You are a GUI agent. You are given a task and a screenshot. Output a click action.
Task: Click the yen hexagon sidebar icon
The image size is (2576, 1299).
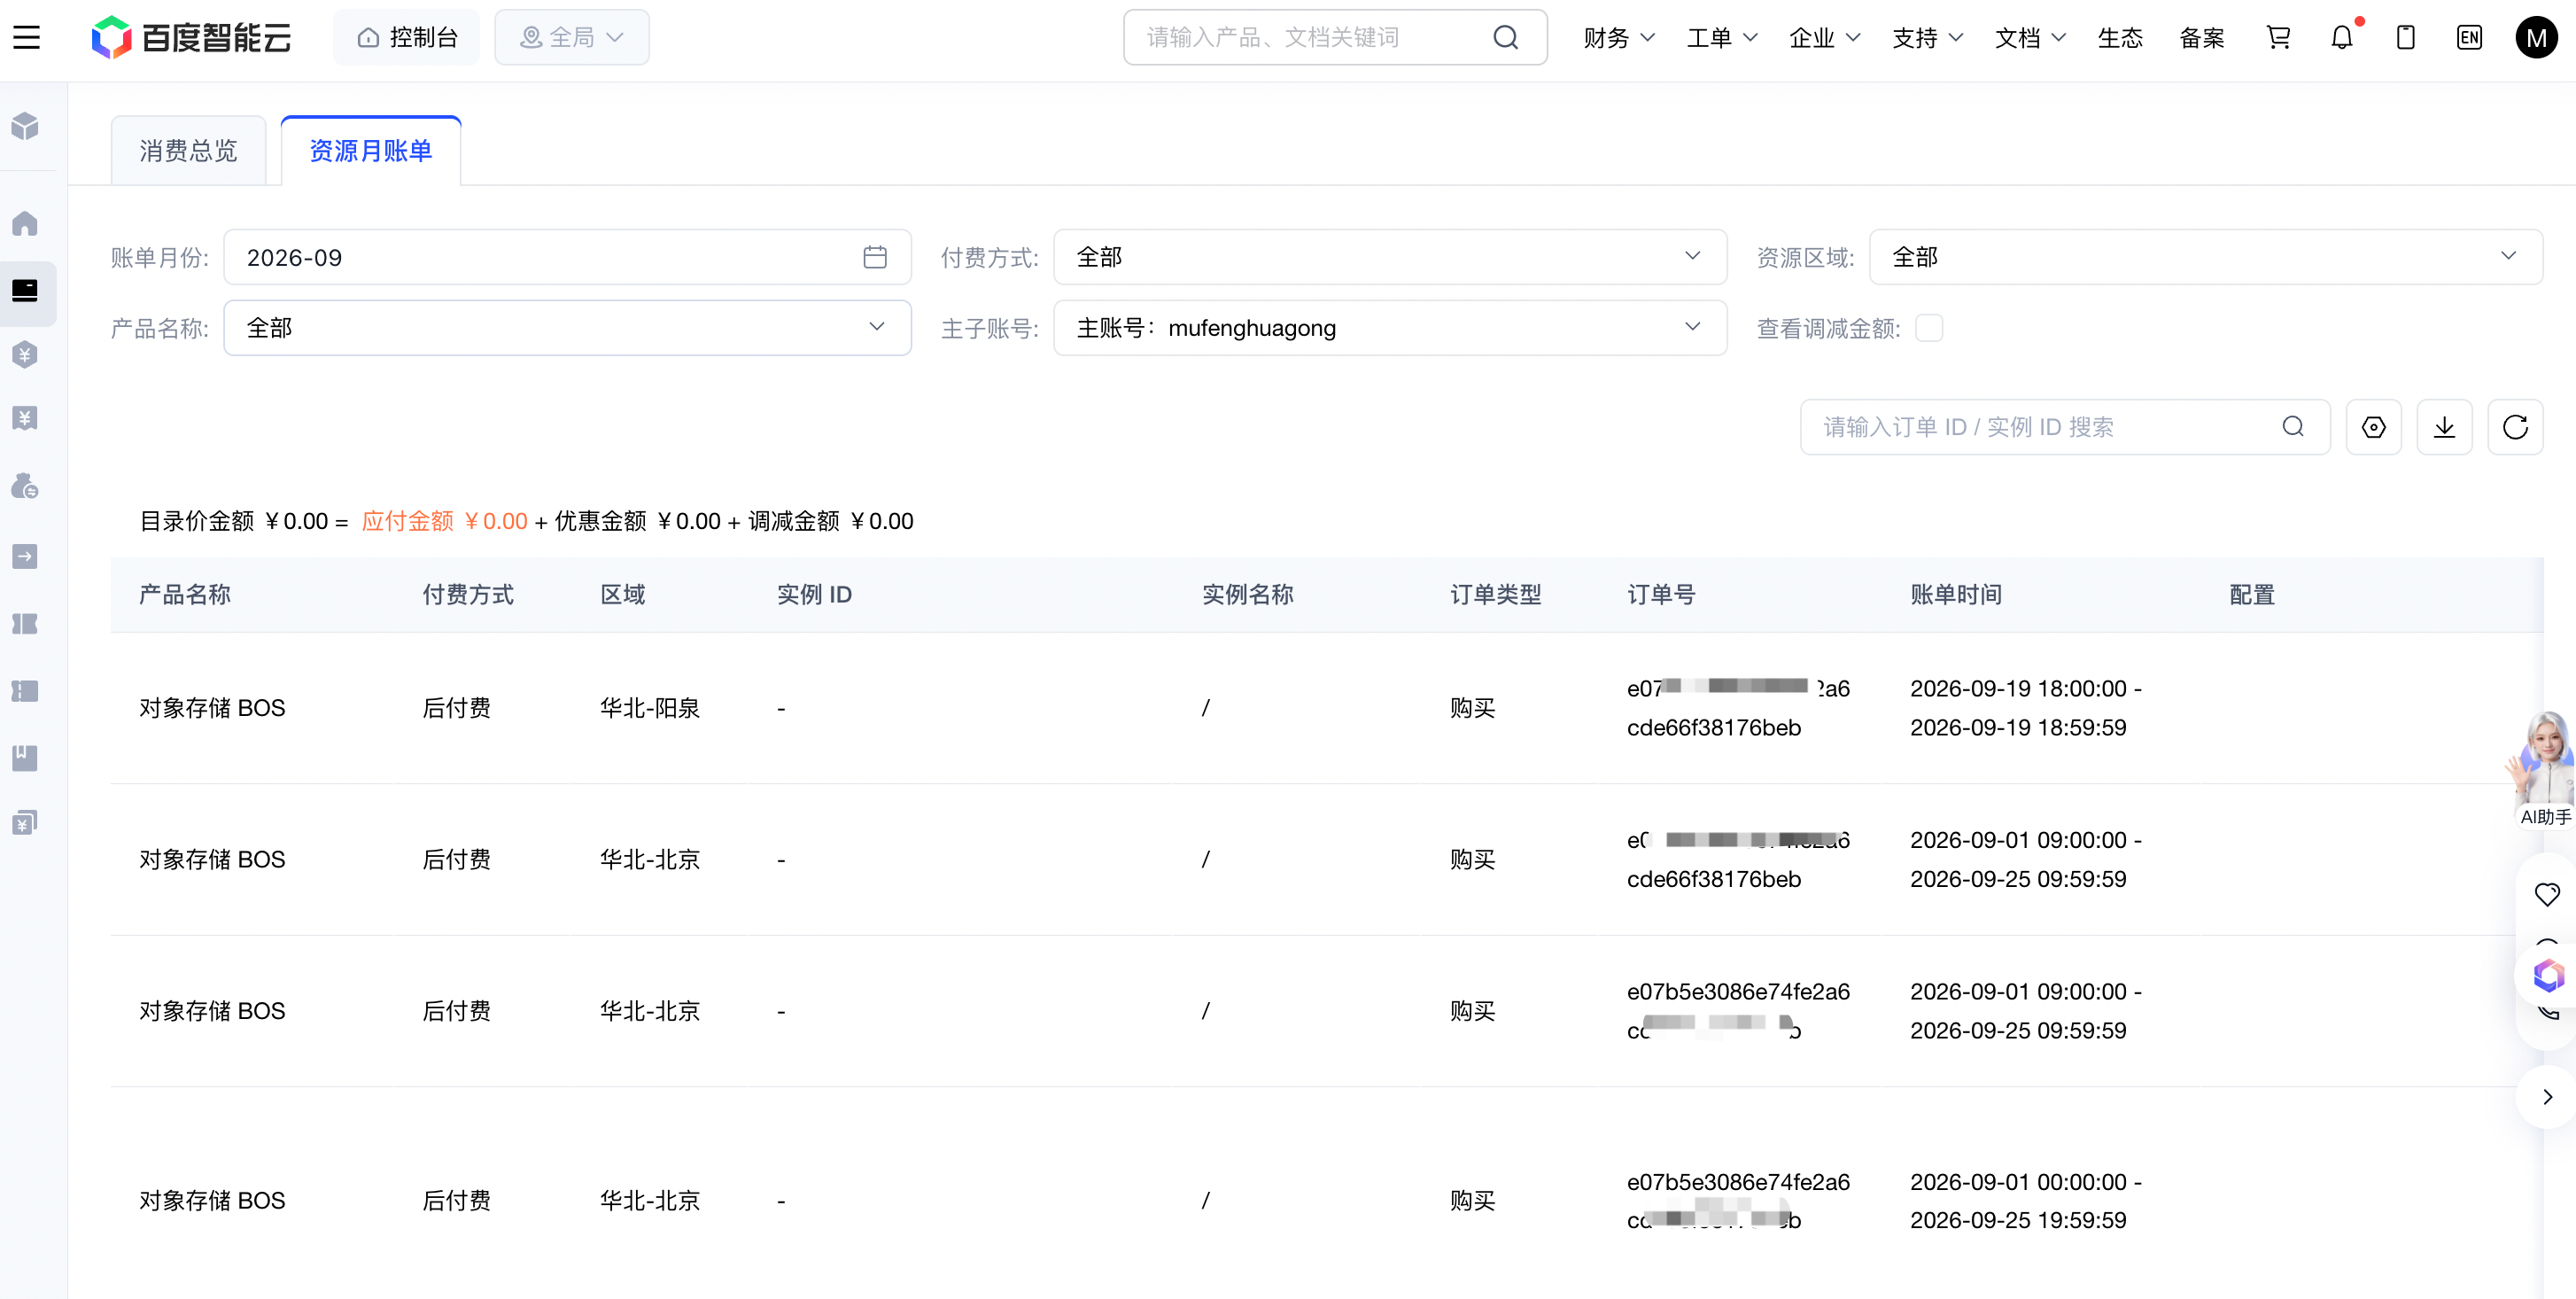pos(25,355)
